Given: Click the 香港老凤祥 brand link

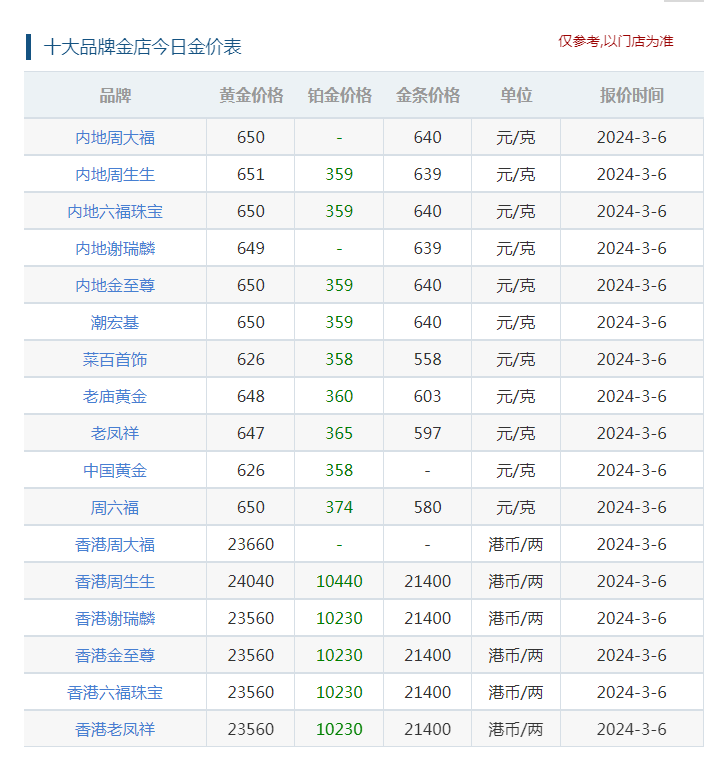Looking at the screenshot, I should point(115,729).
